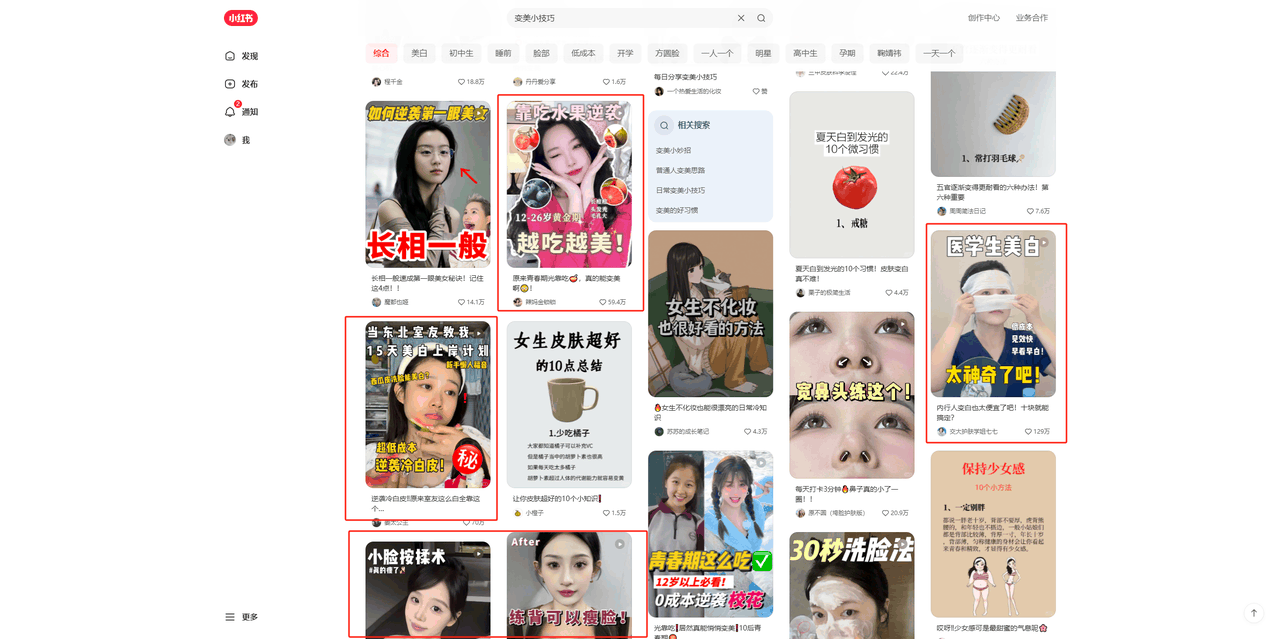Switch to the 综合 tab
1280x639 pixels.
381,52
